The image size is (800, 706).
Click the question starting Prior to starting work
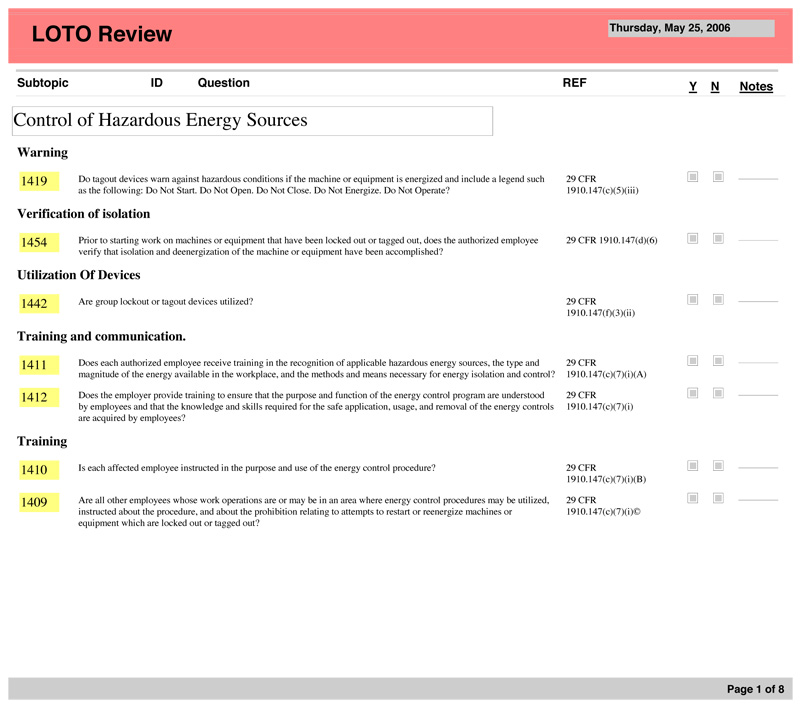308,246
